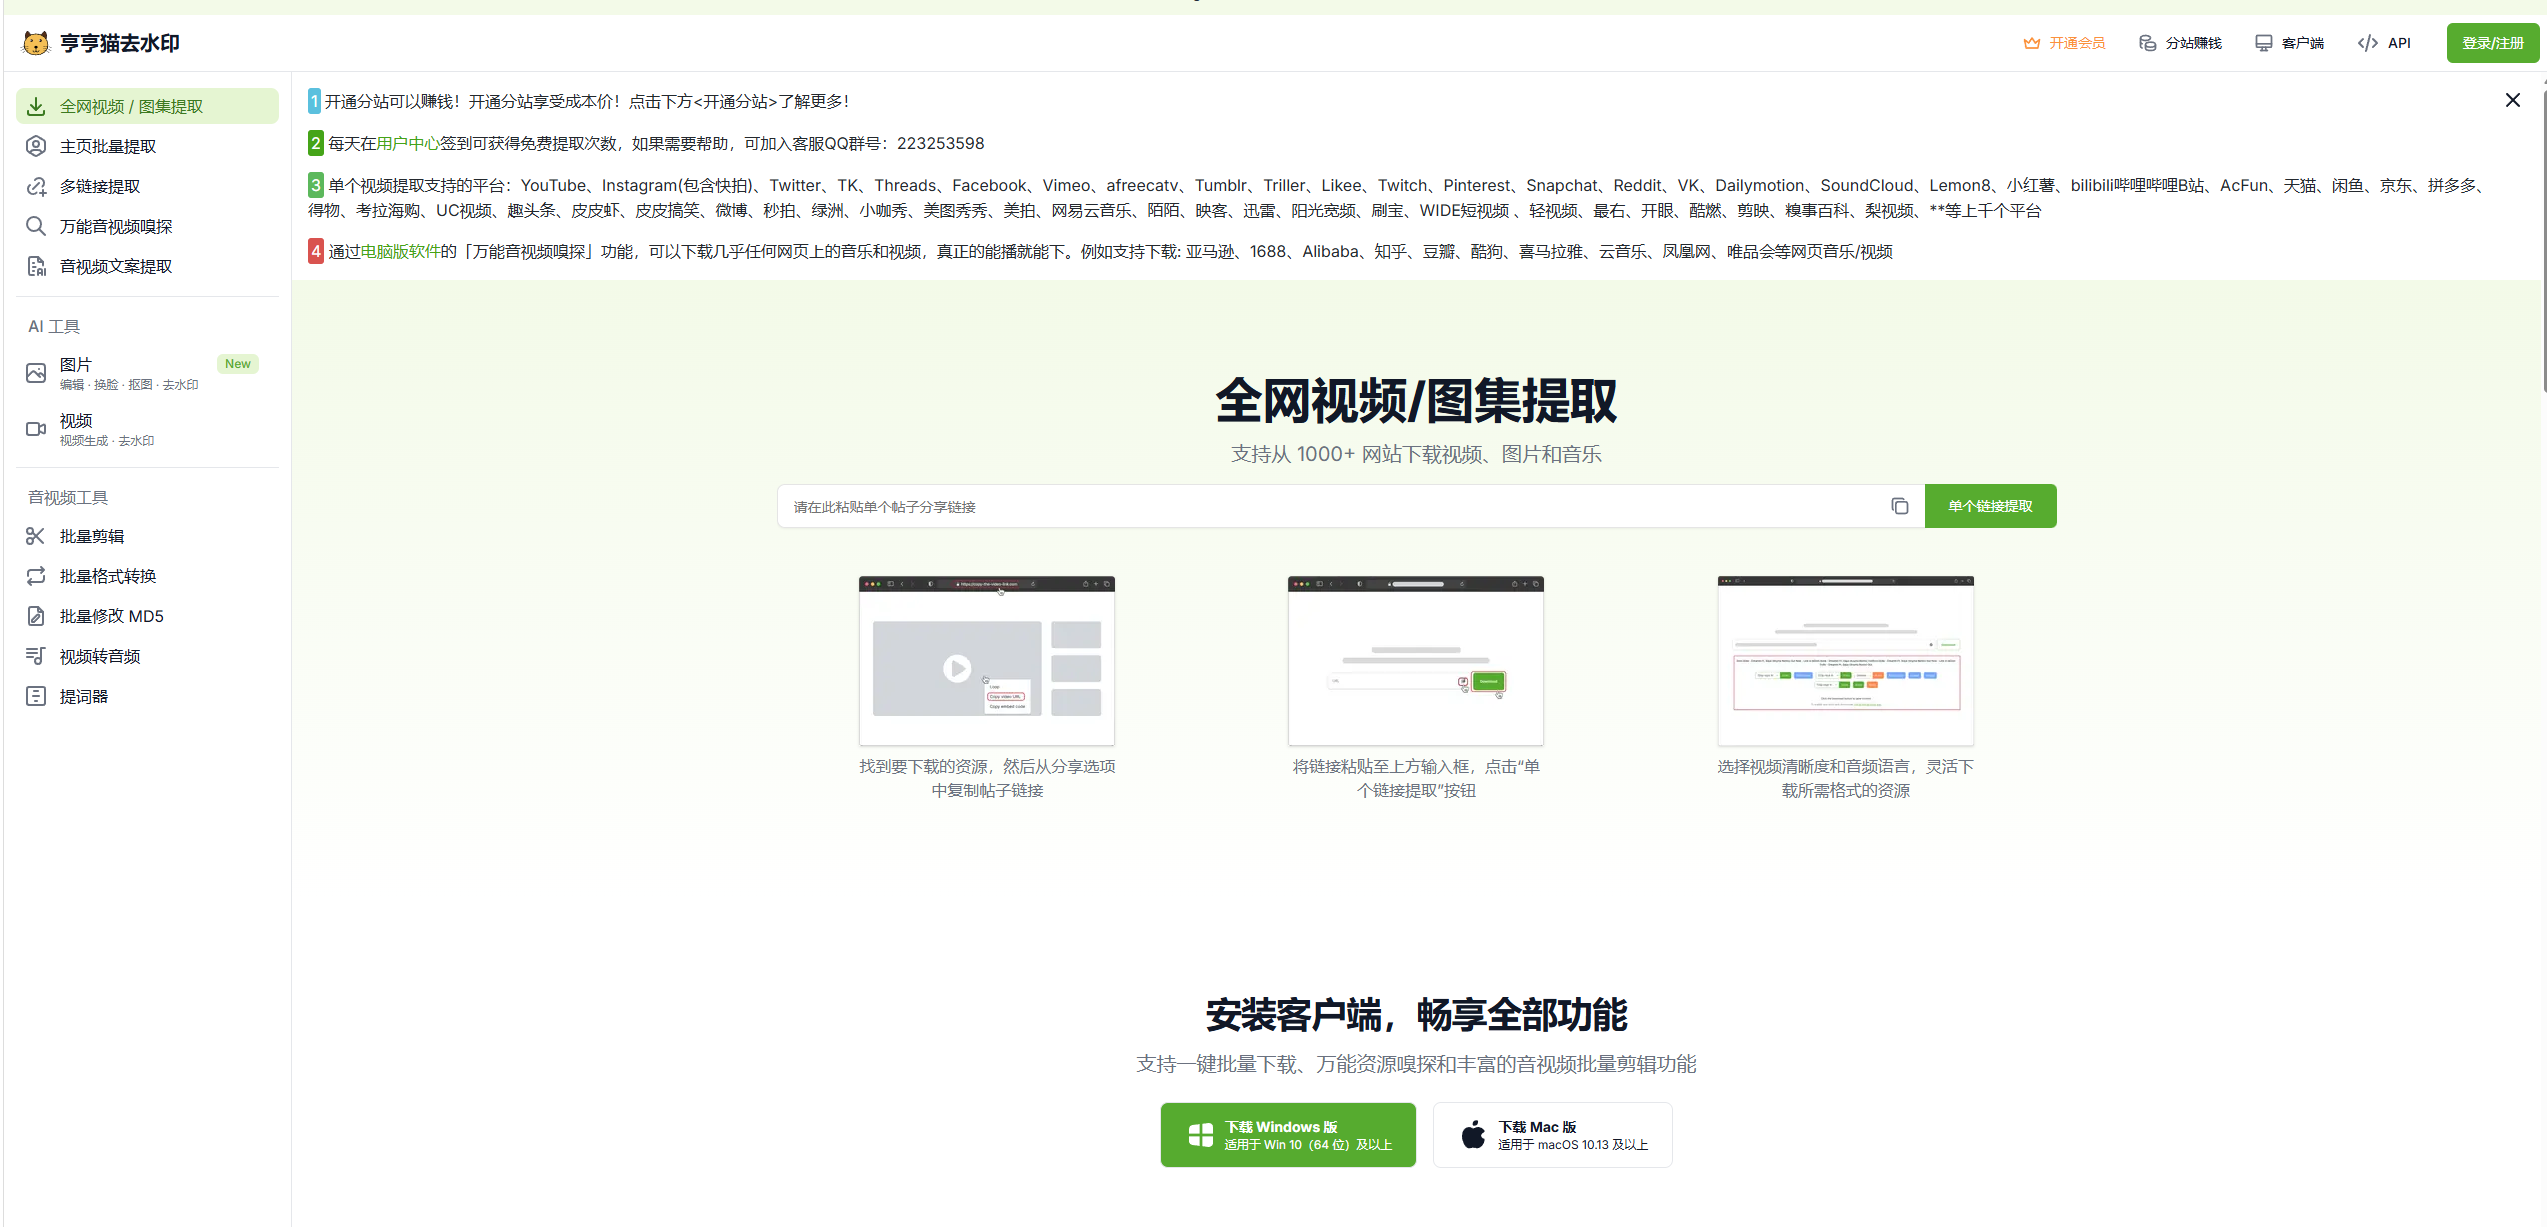Click the music list icon for 视频转音频
This screenshot has height=1227, width=2547.
pos(36,656)
